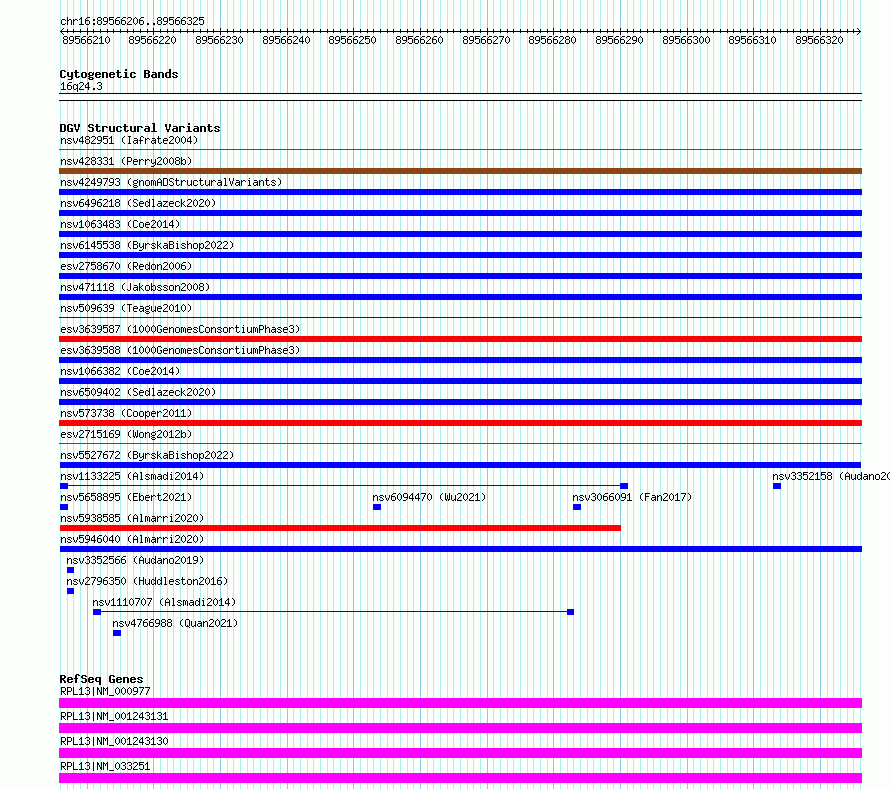Click the RPL13|NM_000977 gene label
890x789 pixels.
tap(105, 691)
